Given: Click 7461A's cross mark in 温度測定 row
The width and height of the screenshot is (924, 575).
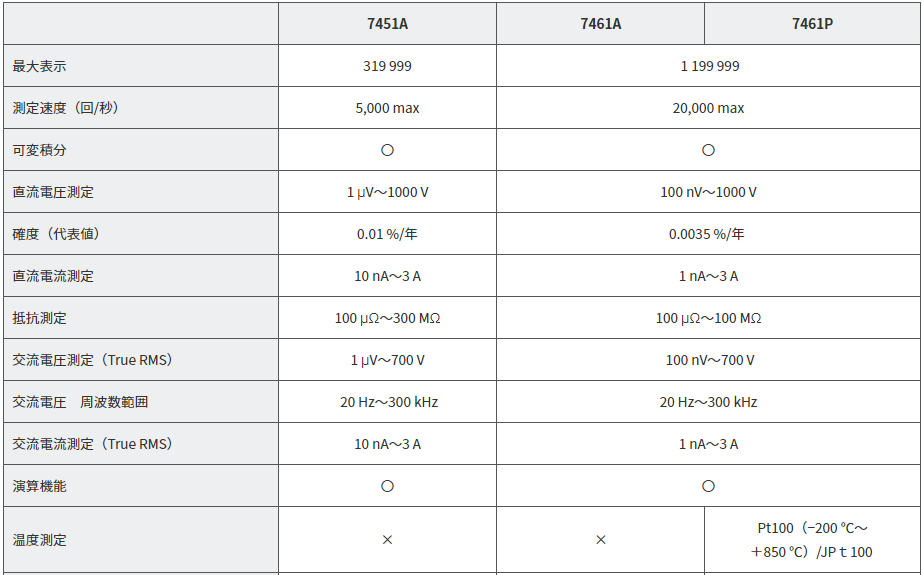Looking at the screenshot, I should (600, 540).
